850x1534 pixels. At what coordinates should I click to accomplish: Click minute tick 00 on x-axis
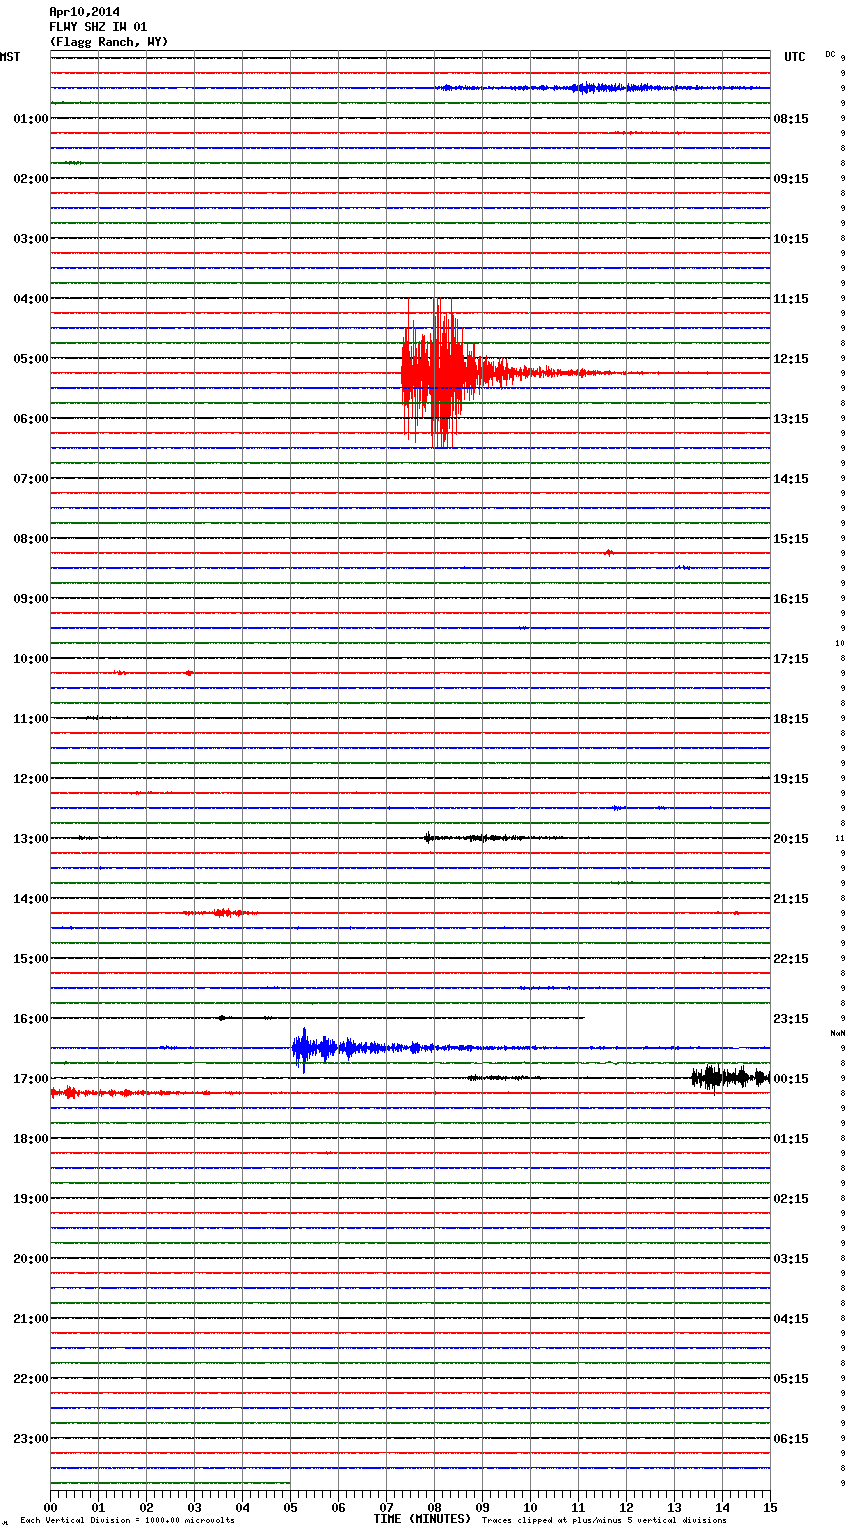50,1507
